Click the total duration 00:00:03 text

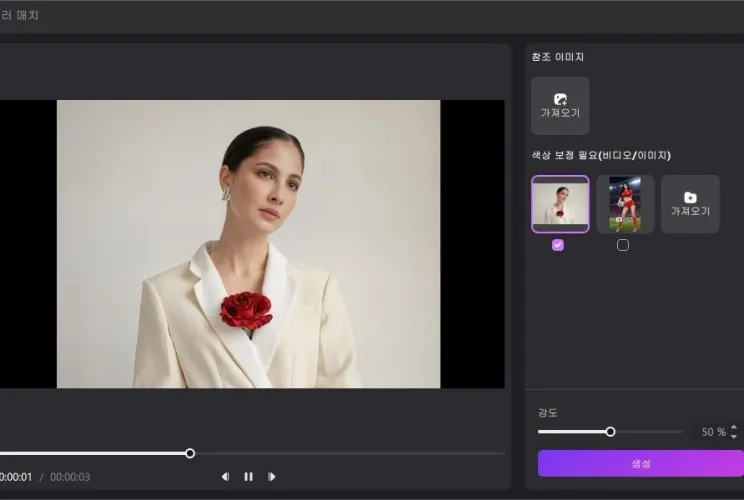70,477
